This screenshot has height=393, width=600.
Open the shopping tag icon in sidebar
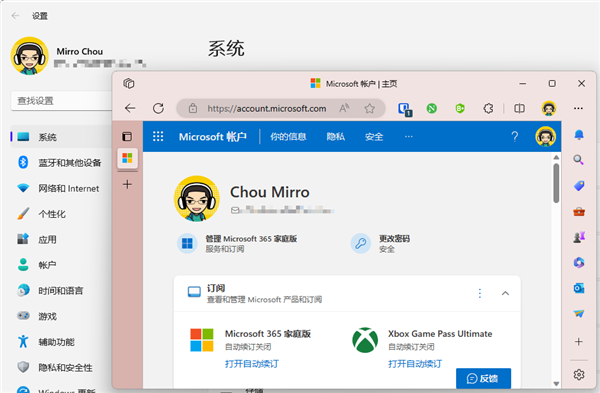pos(579,186)
